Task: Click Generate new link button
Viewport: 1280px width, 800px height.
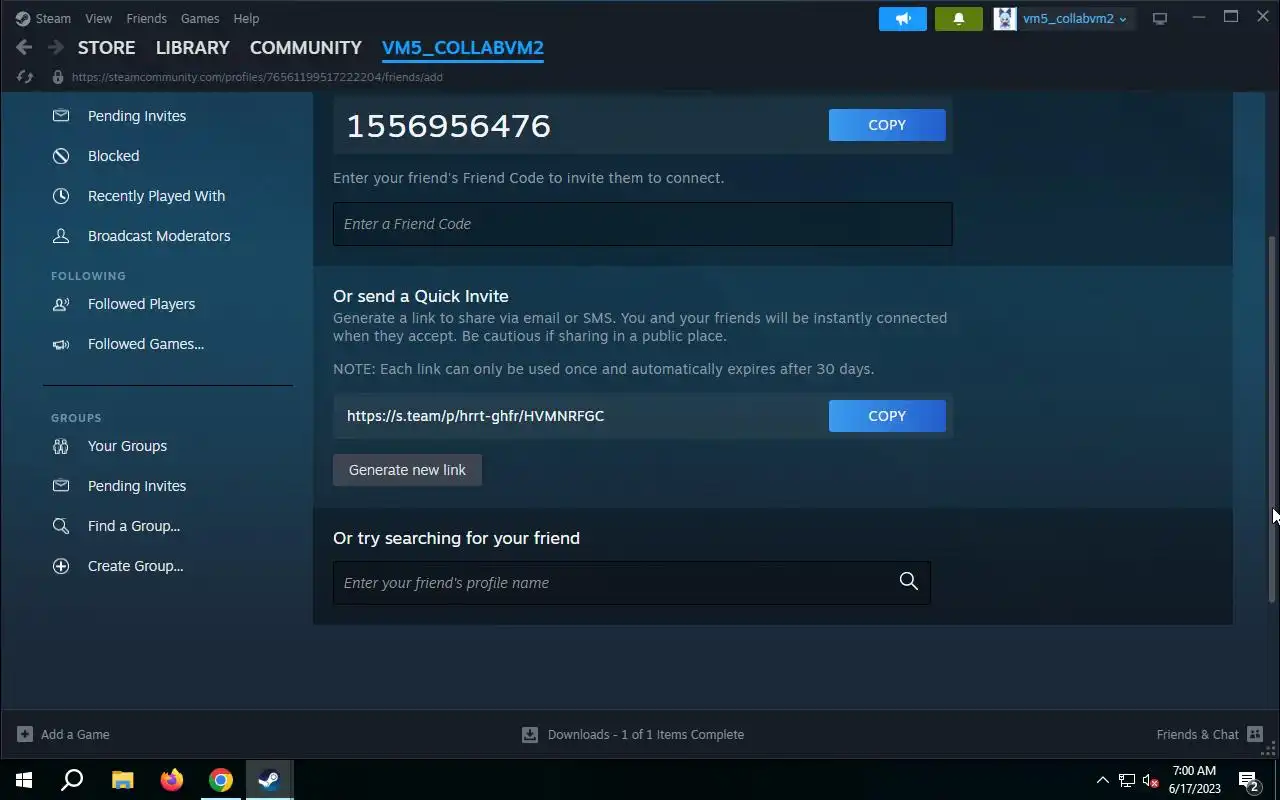Action: [407, 470]
